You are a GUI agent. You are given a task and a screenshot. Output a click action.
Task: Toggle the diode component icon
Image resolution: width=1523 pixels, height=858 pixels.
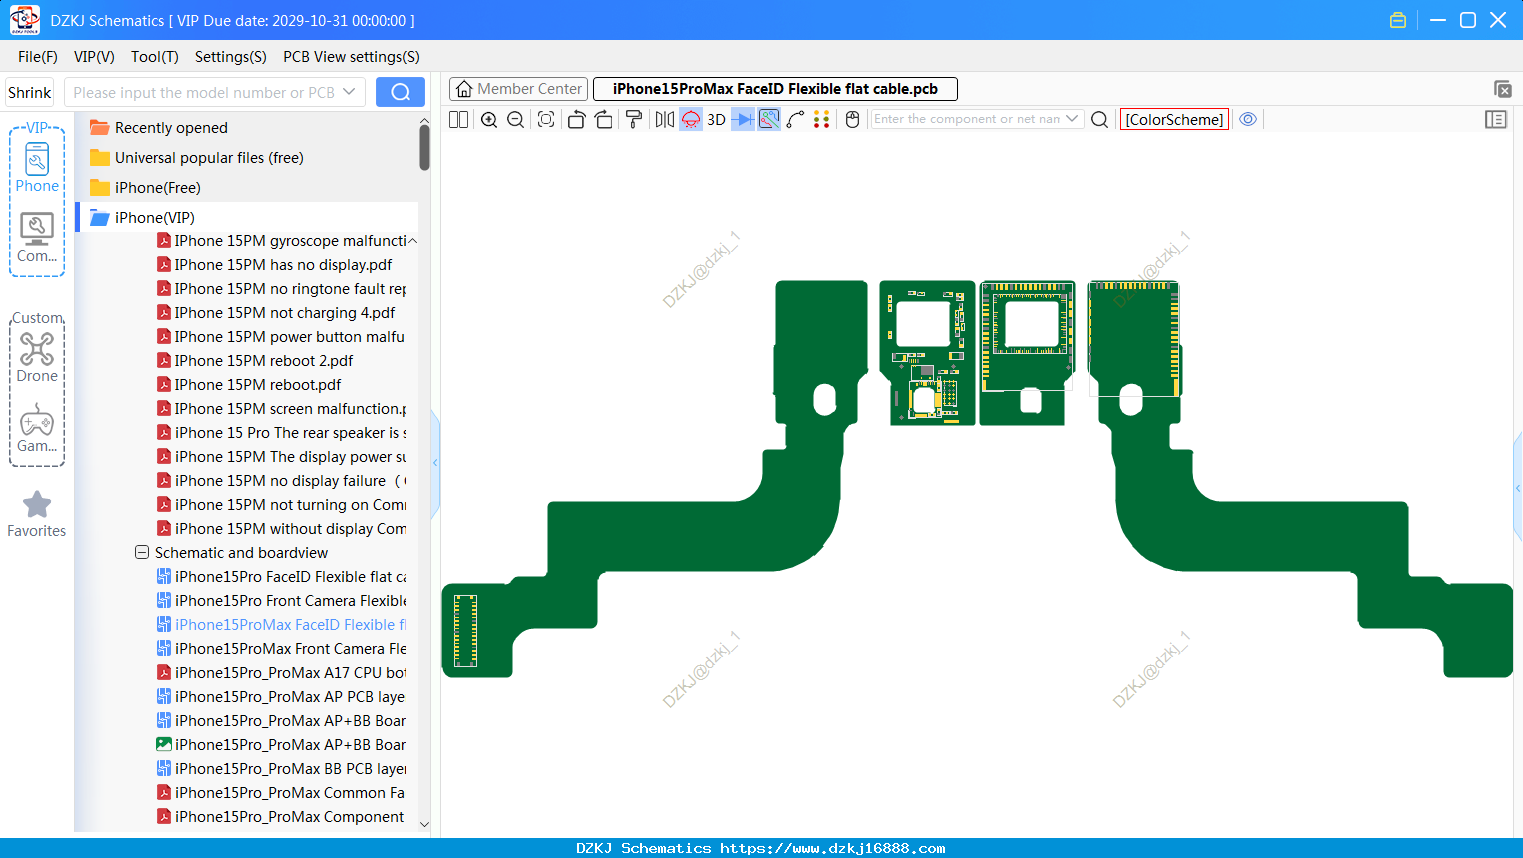click(743, 119)
